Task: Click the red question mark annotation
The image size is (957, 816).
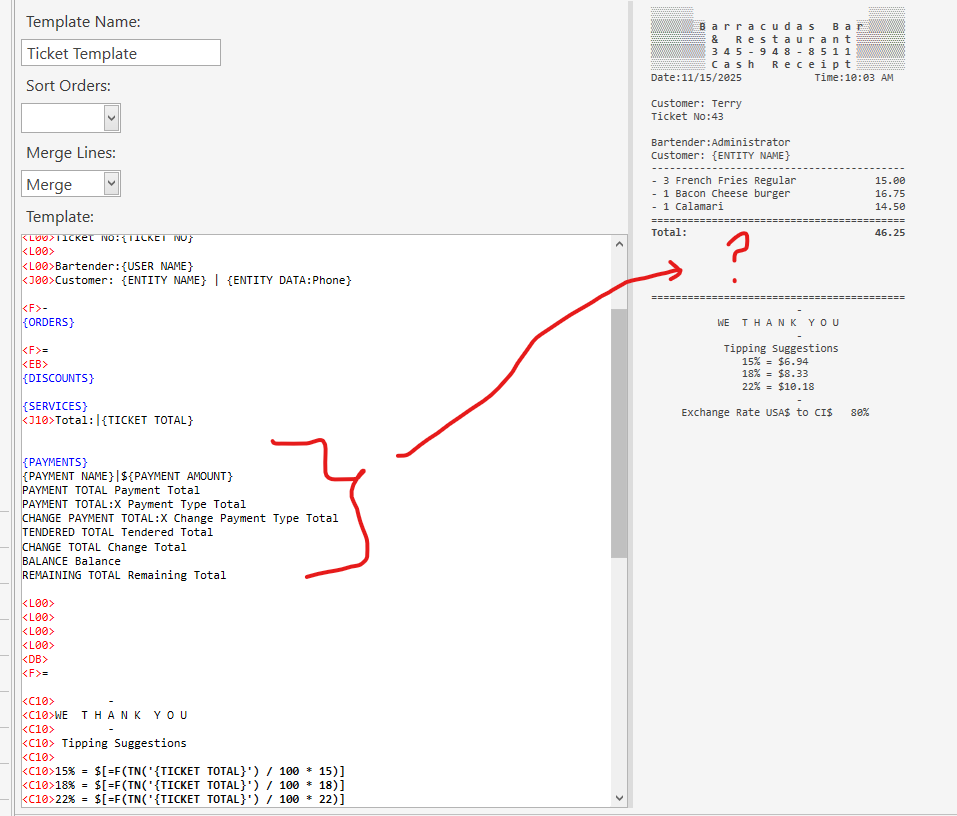Action: [x=737, y=256]
